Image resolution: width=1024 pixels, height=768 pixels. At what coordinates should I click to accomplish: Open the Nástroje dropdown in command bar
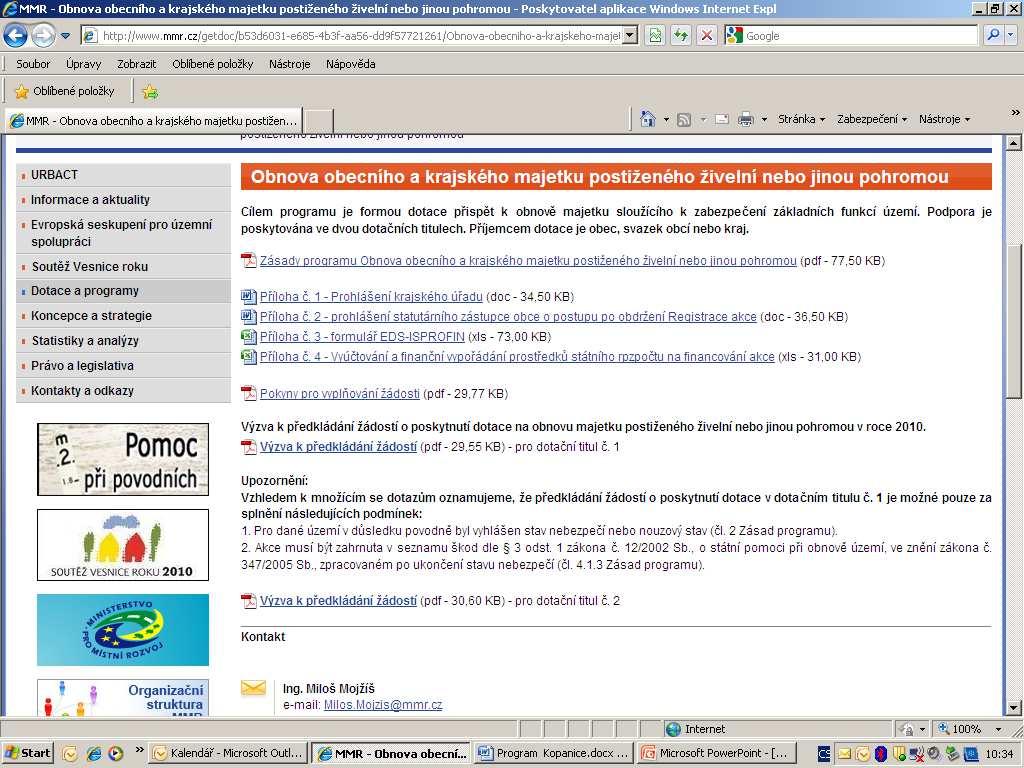[944, 120]
